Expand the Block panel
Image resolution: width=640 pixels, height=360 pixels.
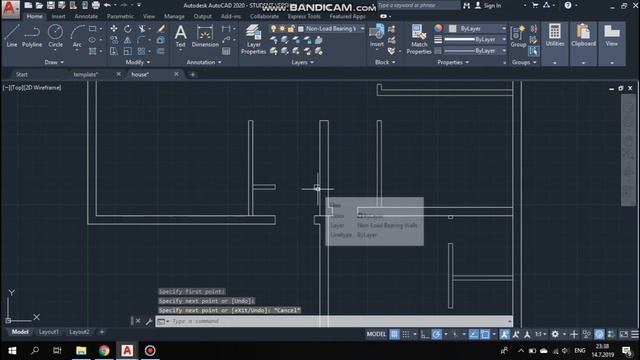click(x=385, y=62)
